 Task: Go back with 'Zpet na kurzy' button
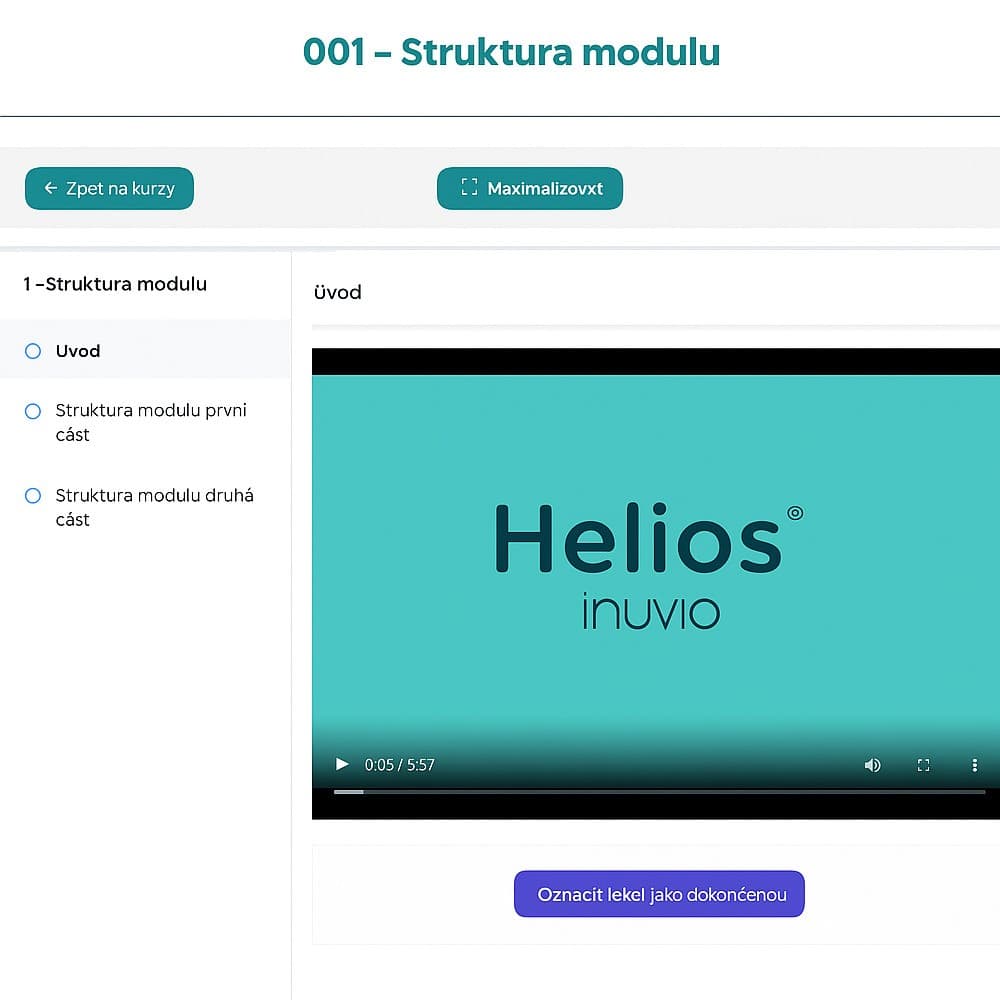(109, 188)
